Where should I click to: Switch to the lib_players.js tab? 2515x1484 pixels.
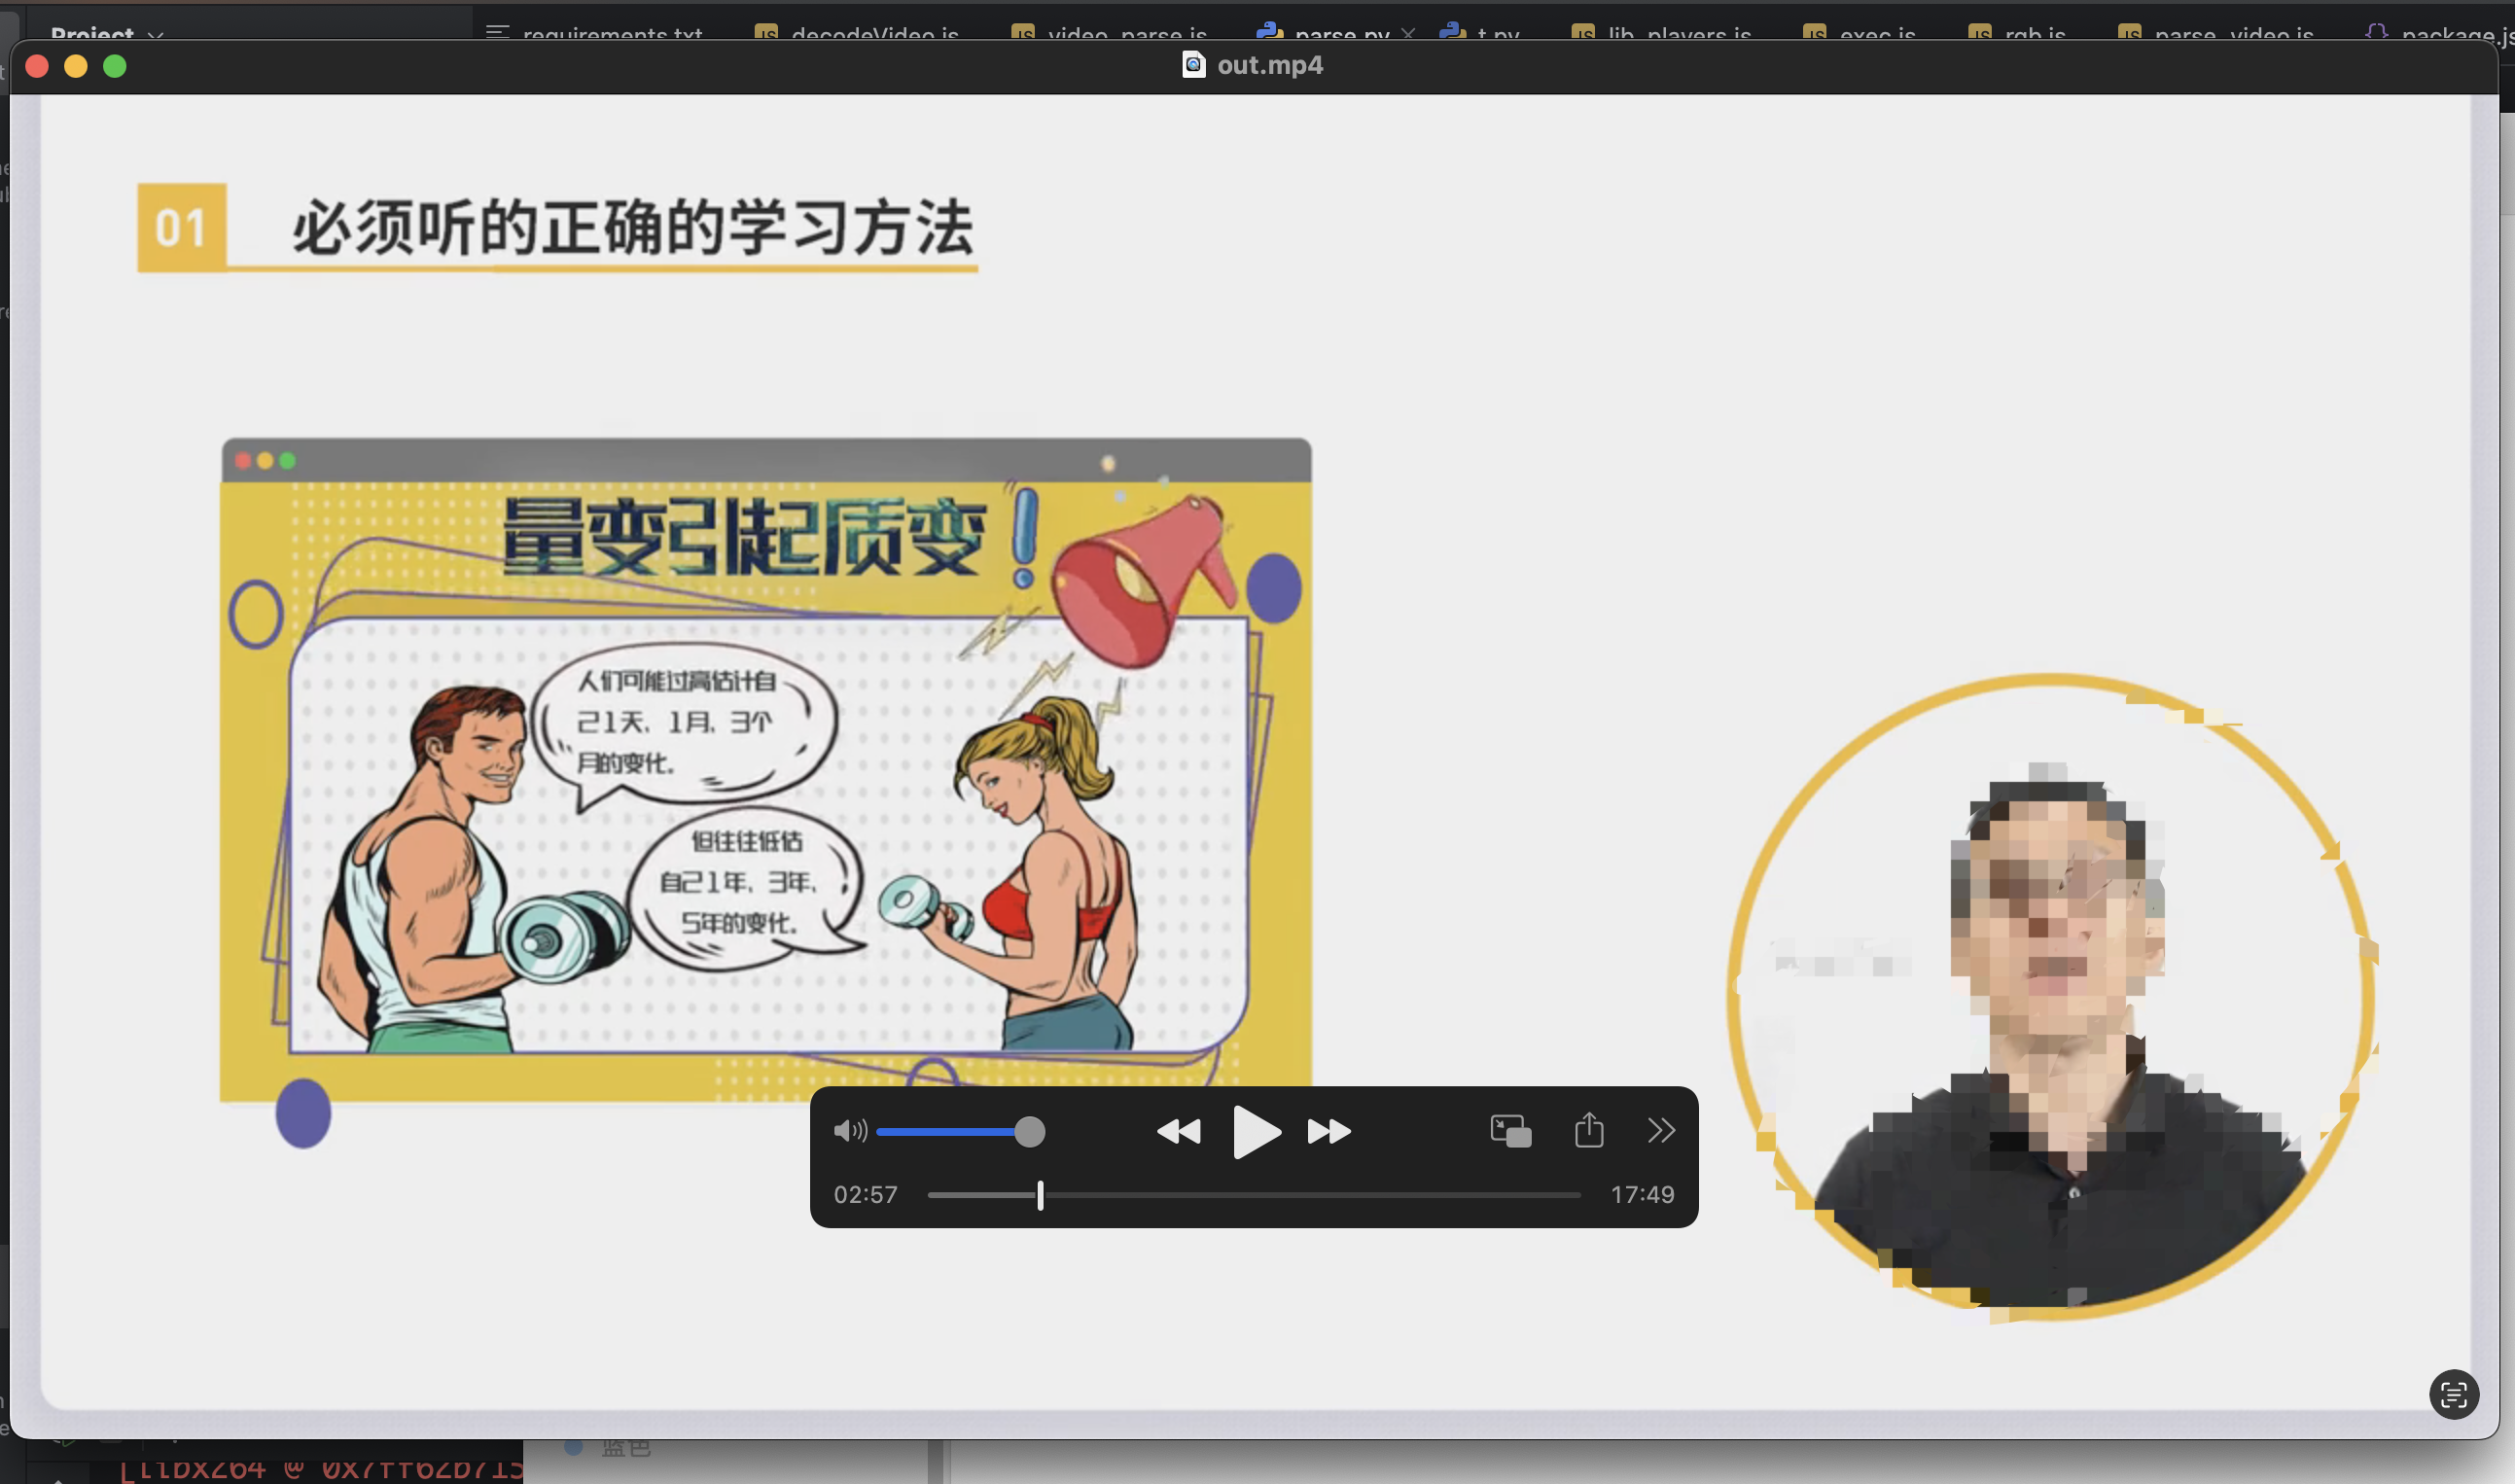1678,33
